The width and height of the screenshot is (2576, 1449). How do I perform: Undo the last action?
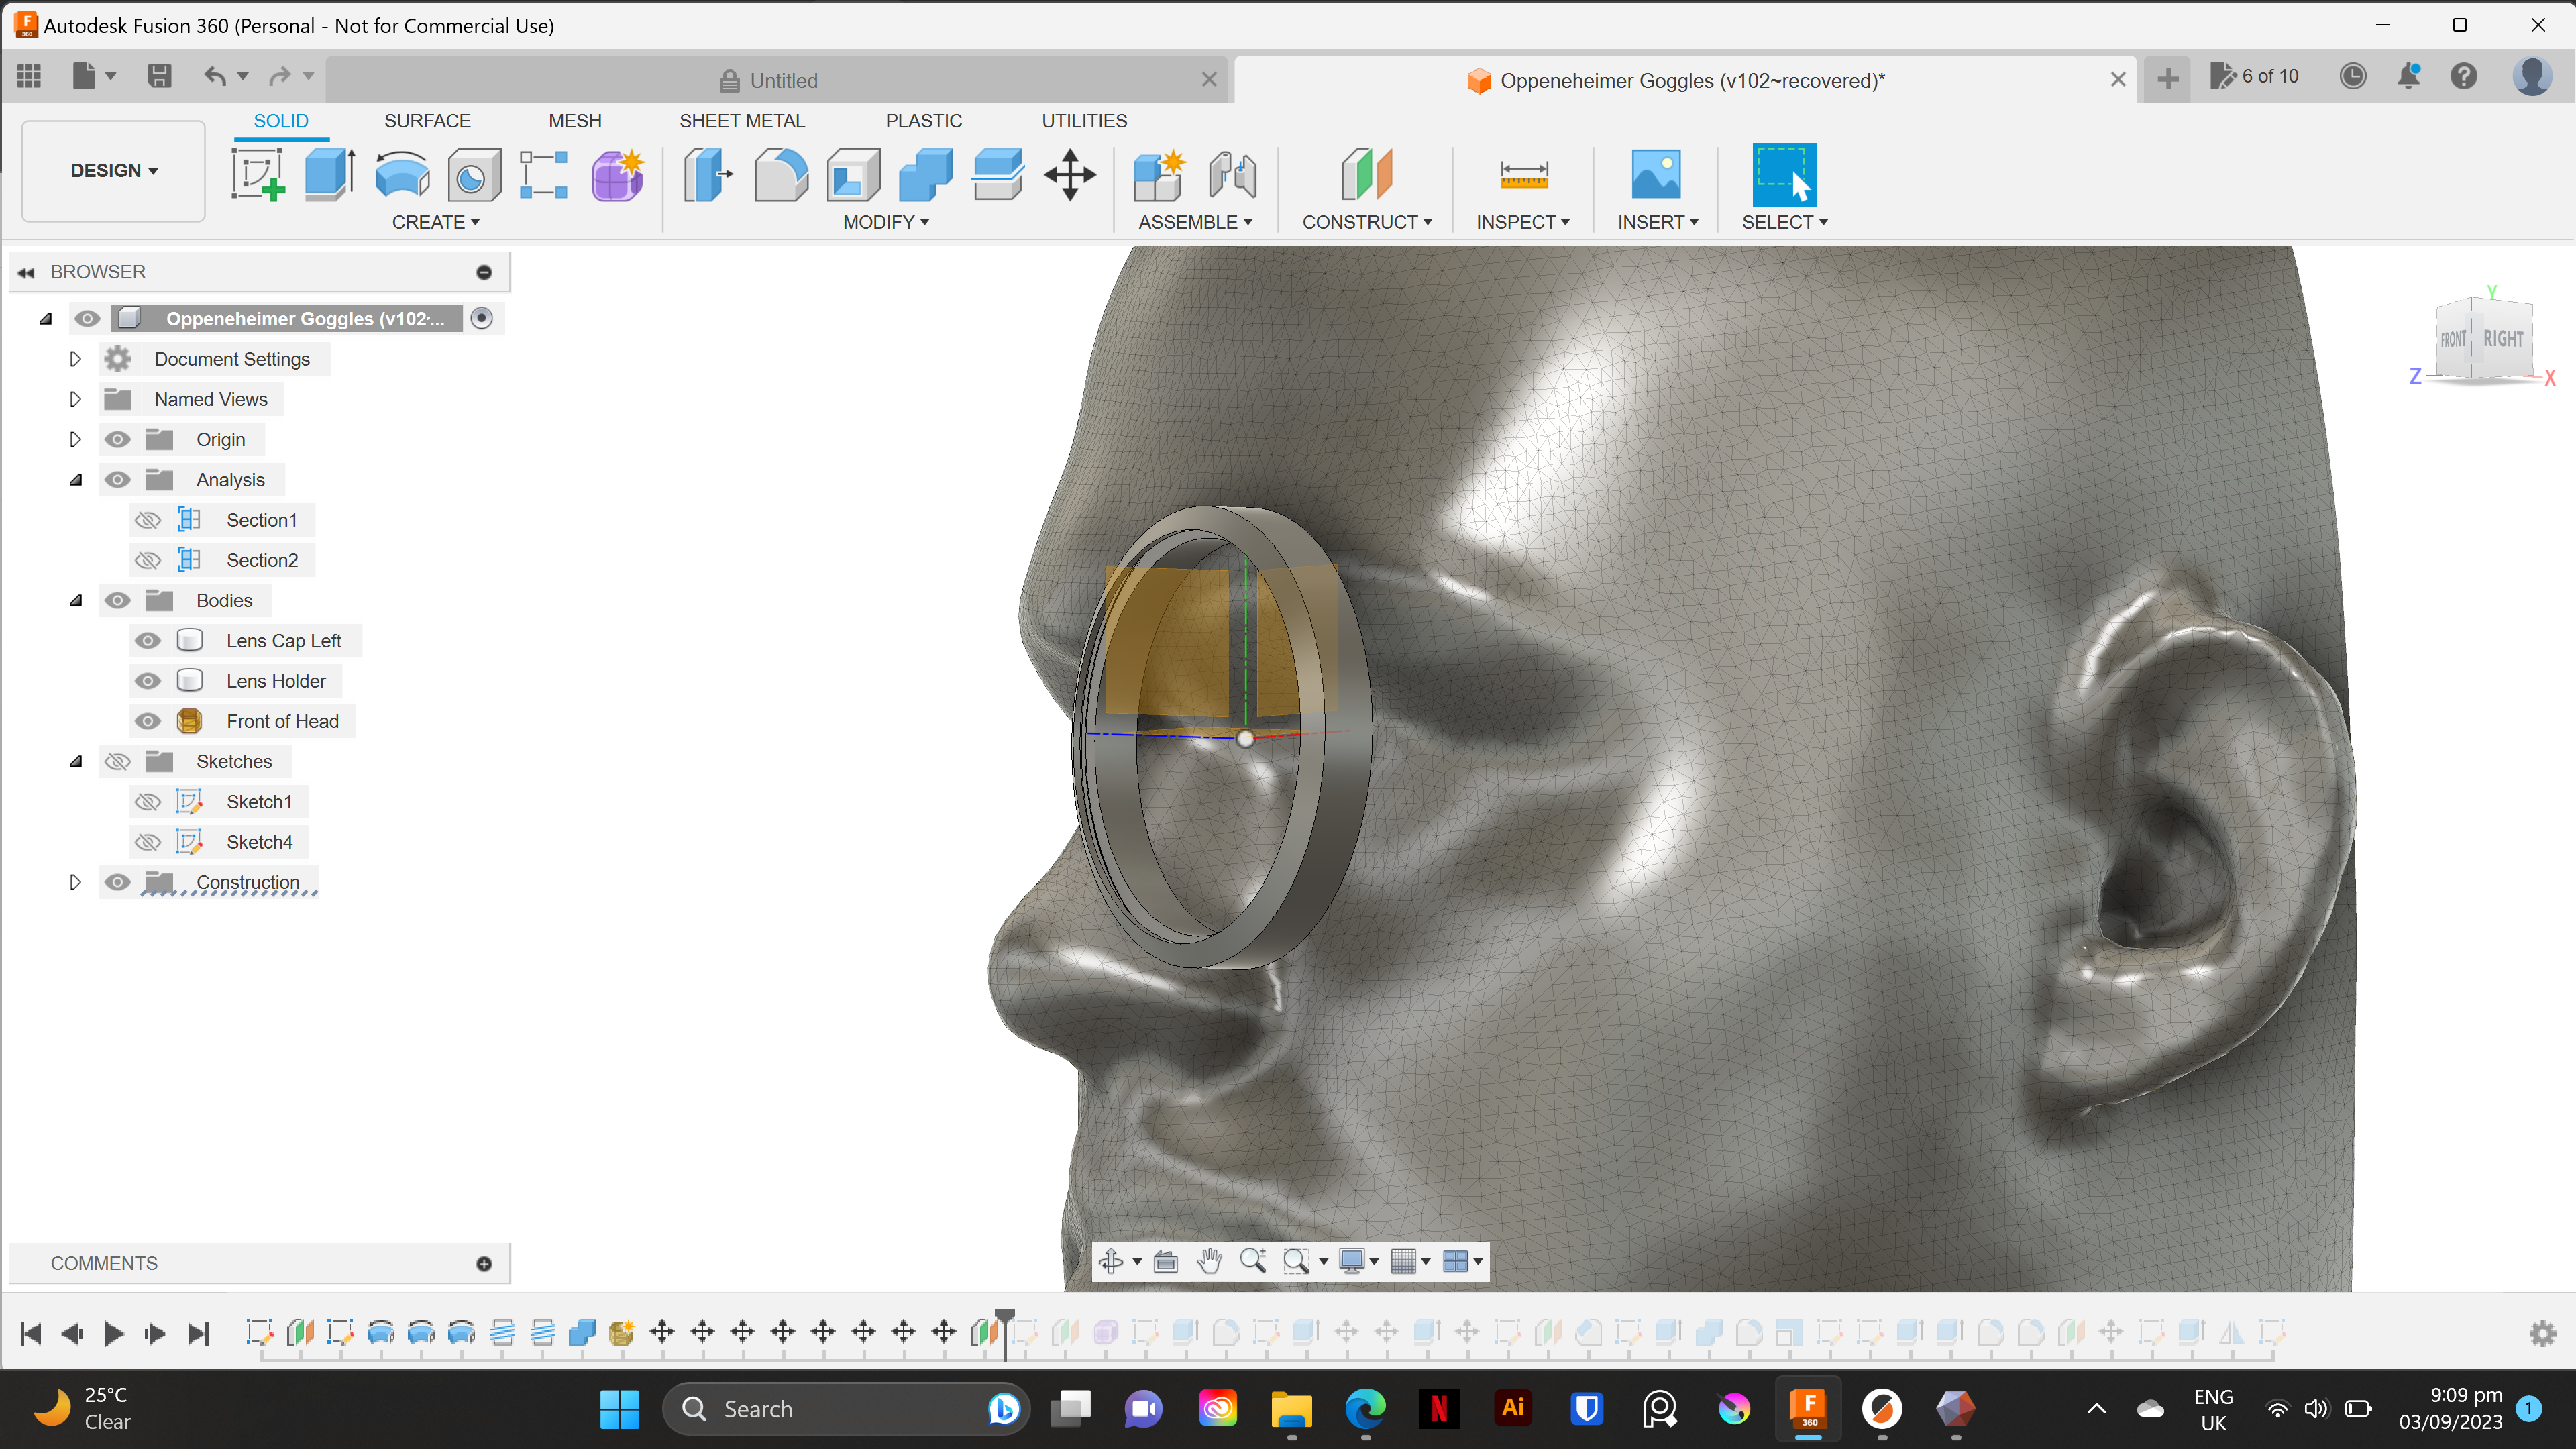point(215,76)
